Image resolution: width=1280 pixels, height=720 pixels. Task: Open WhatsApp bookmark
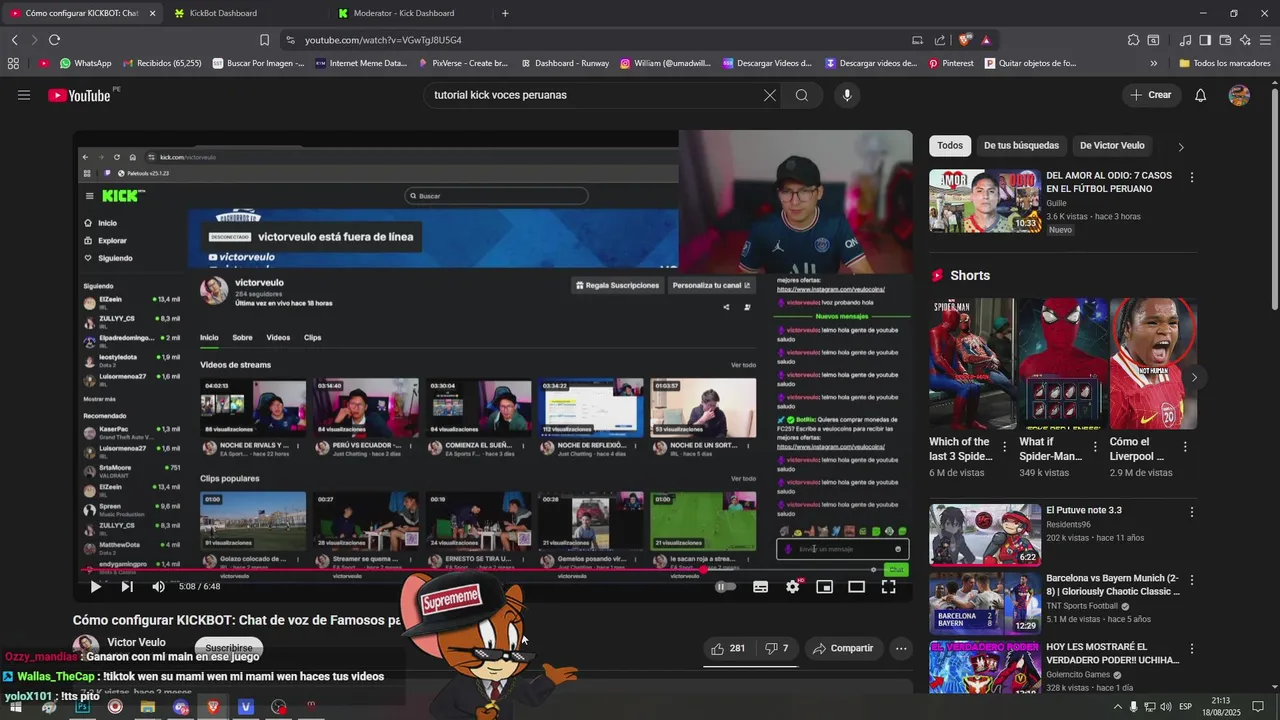(86, 63)
